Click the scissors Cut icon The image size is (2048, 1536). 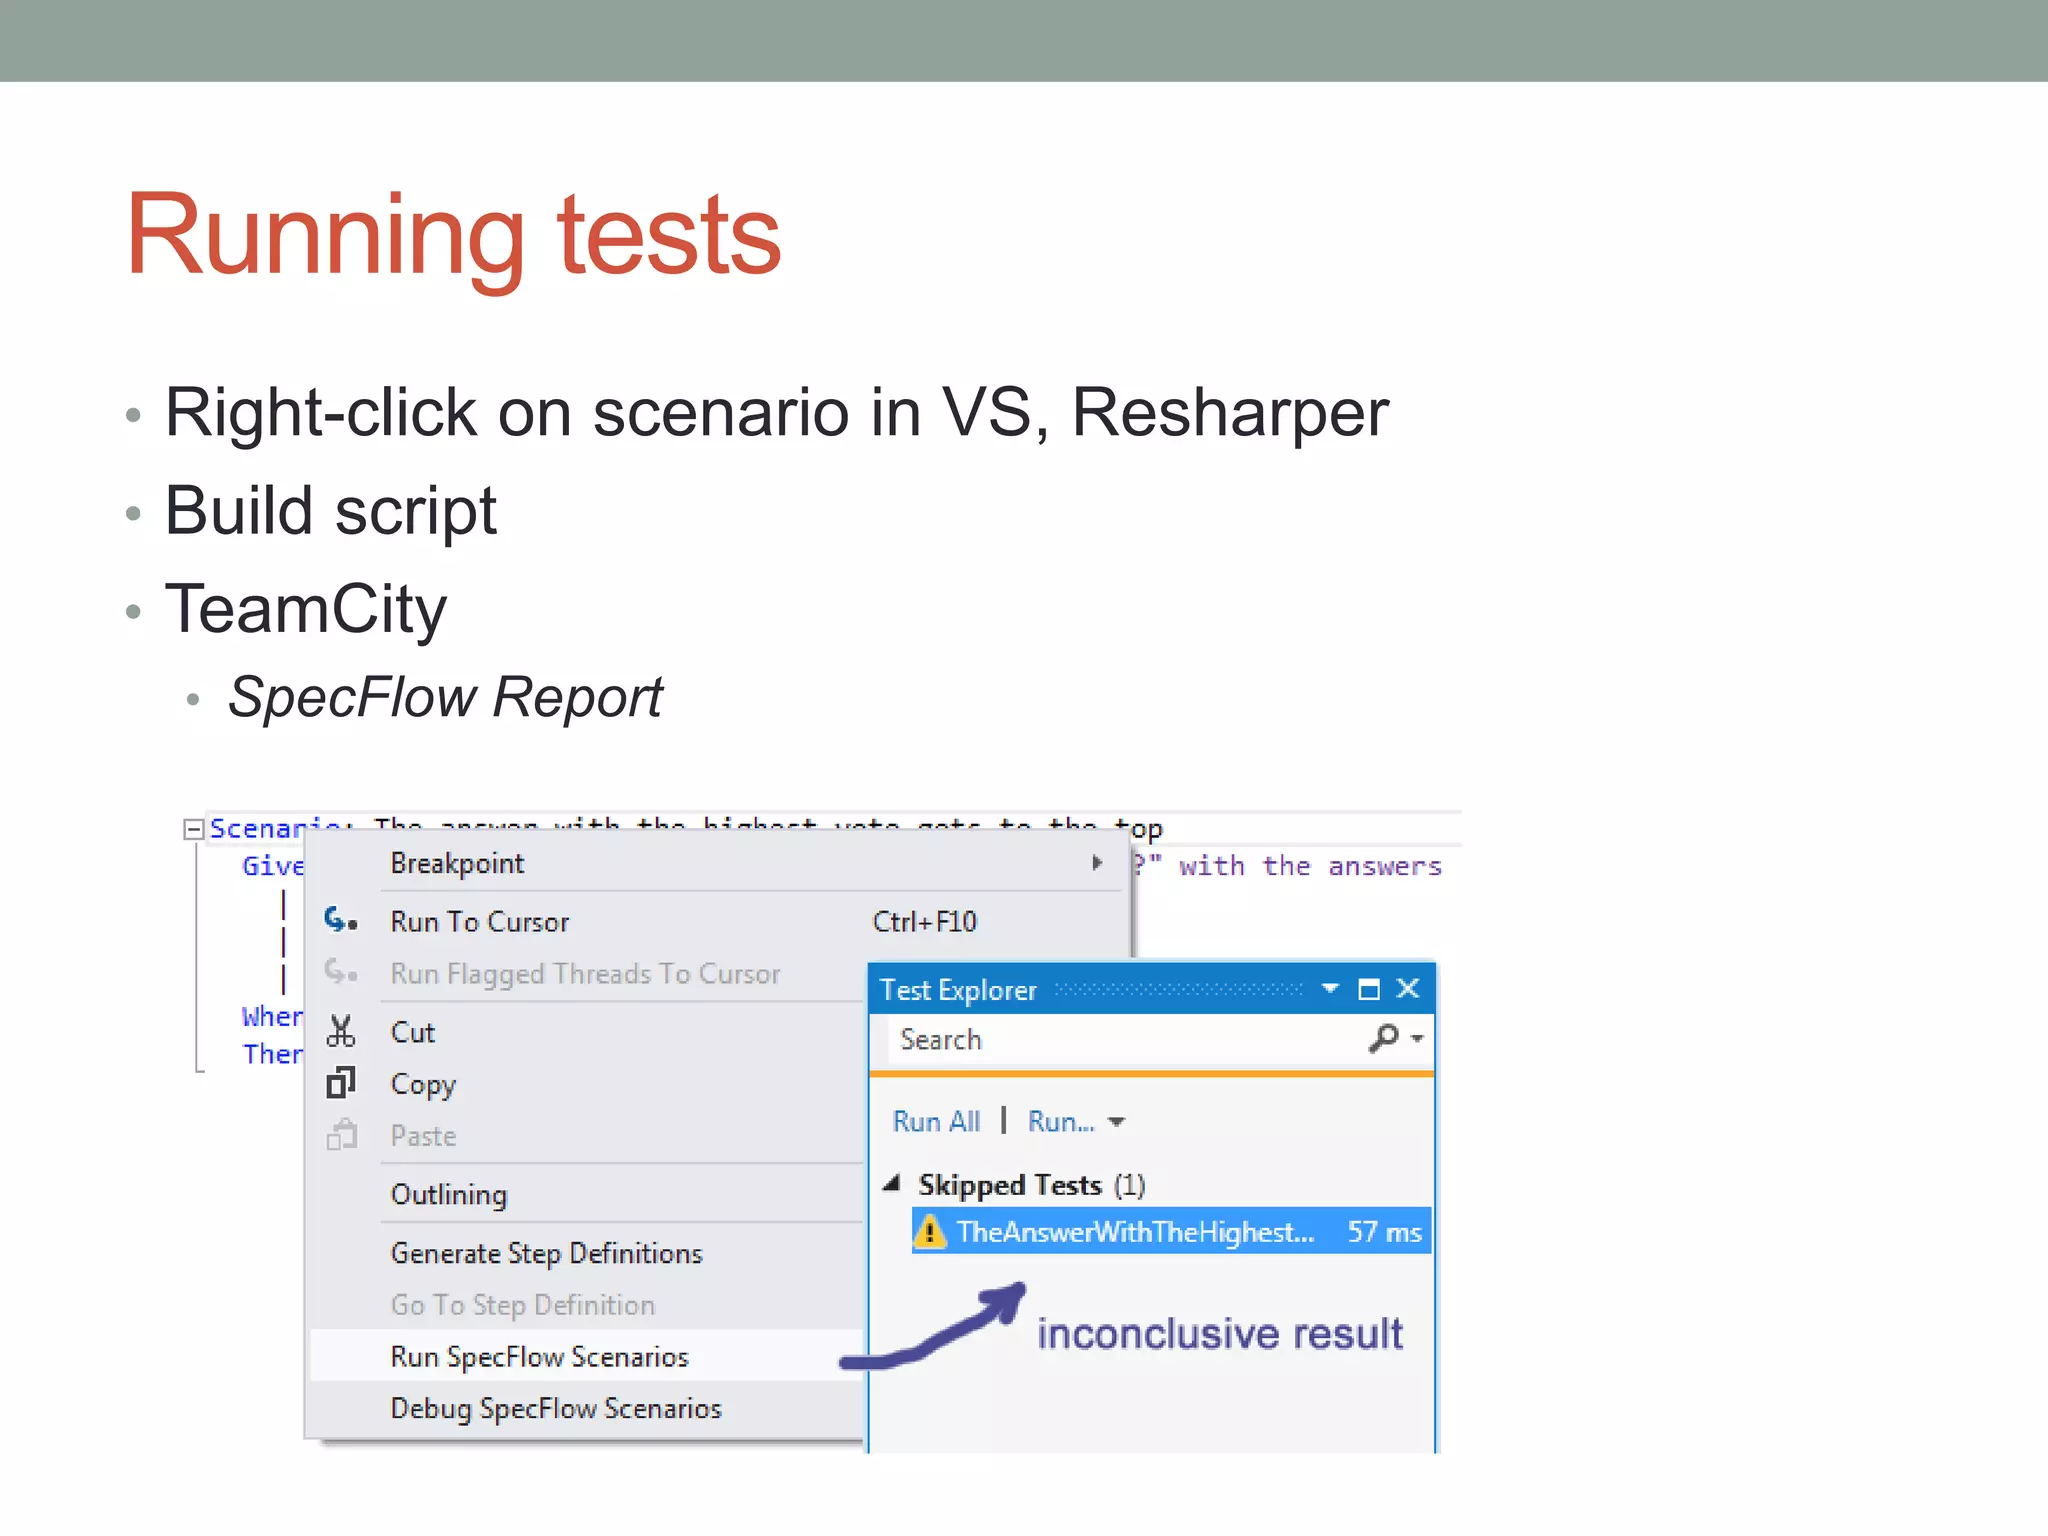point(340,1031)
